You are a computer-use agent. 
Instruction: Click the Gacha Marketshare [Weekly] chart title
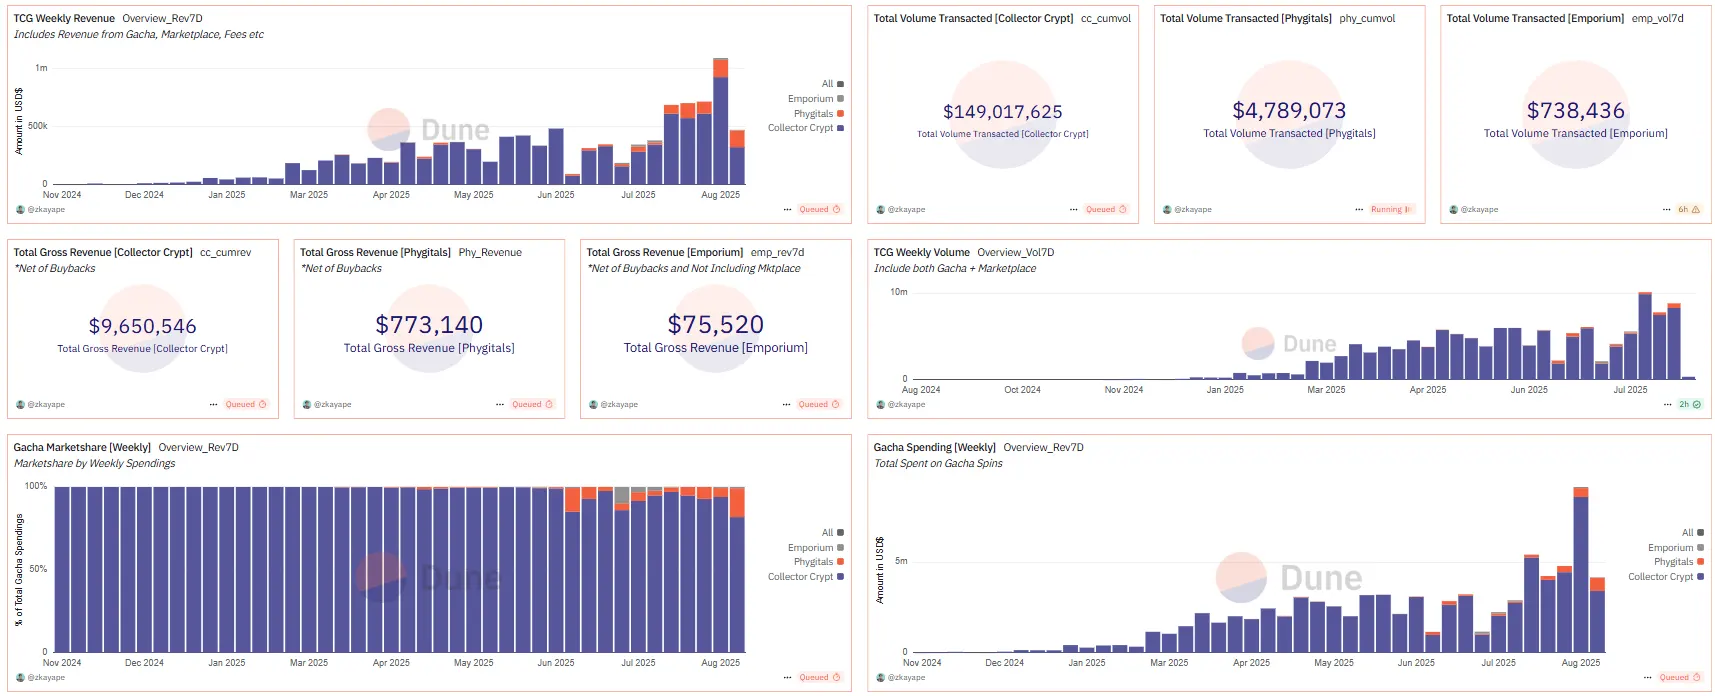tap(82, 448)
